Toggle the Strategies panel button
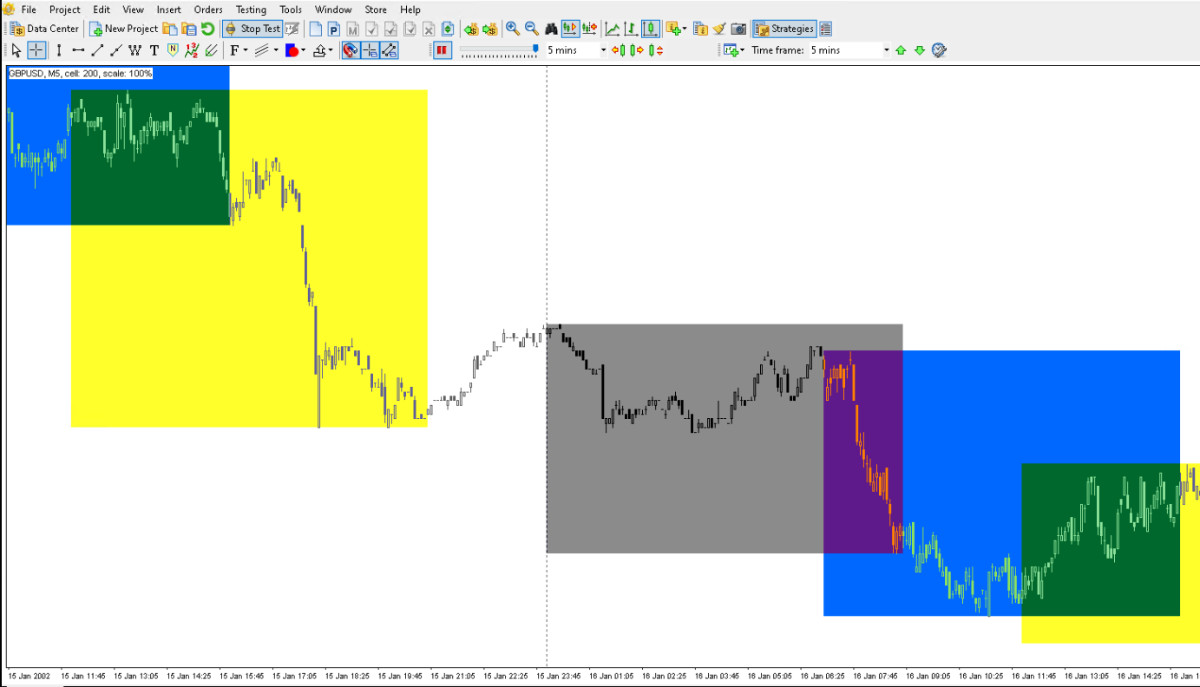1200x687 pixels. pyautogui.click(x=785, y=29)
